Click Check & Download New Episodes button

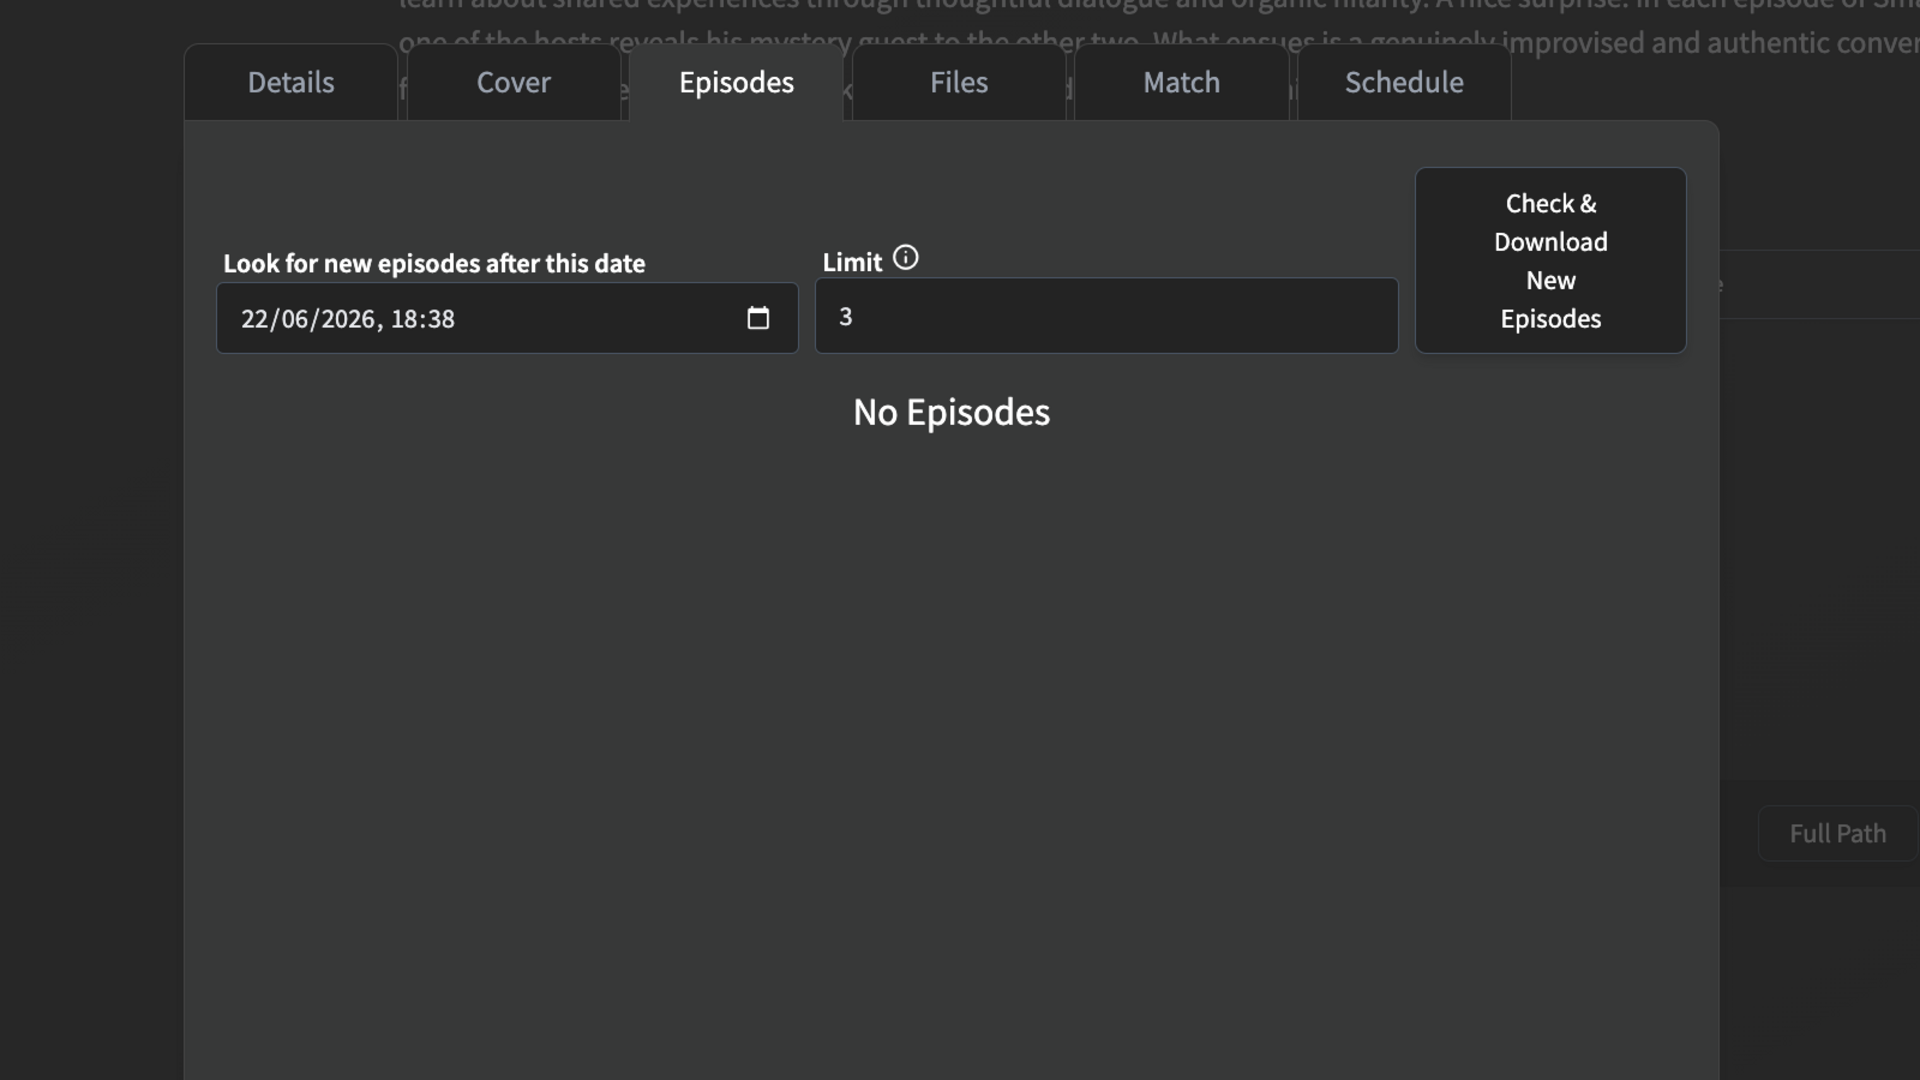click(x=1550, y=260)
